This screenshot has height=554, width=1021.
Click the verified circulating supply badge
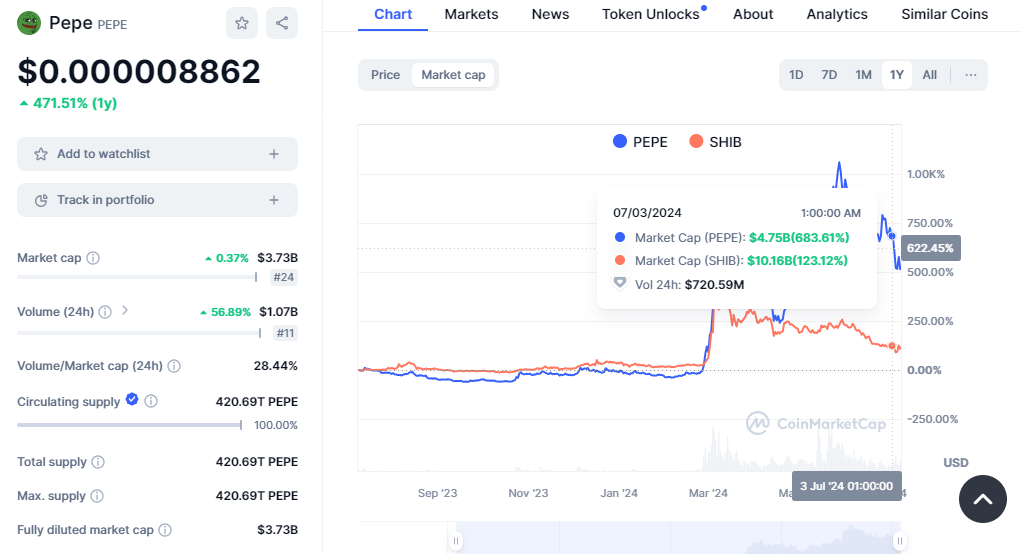coord(132,399)
